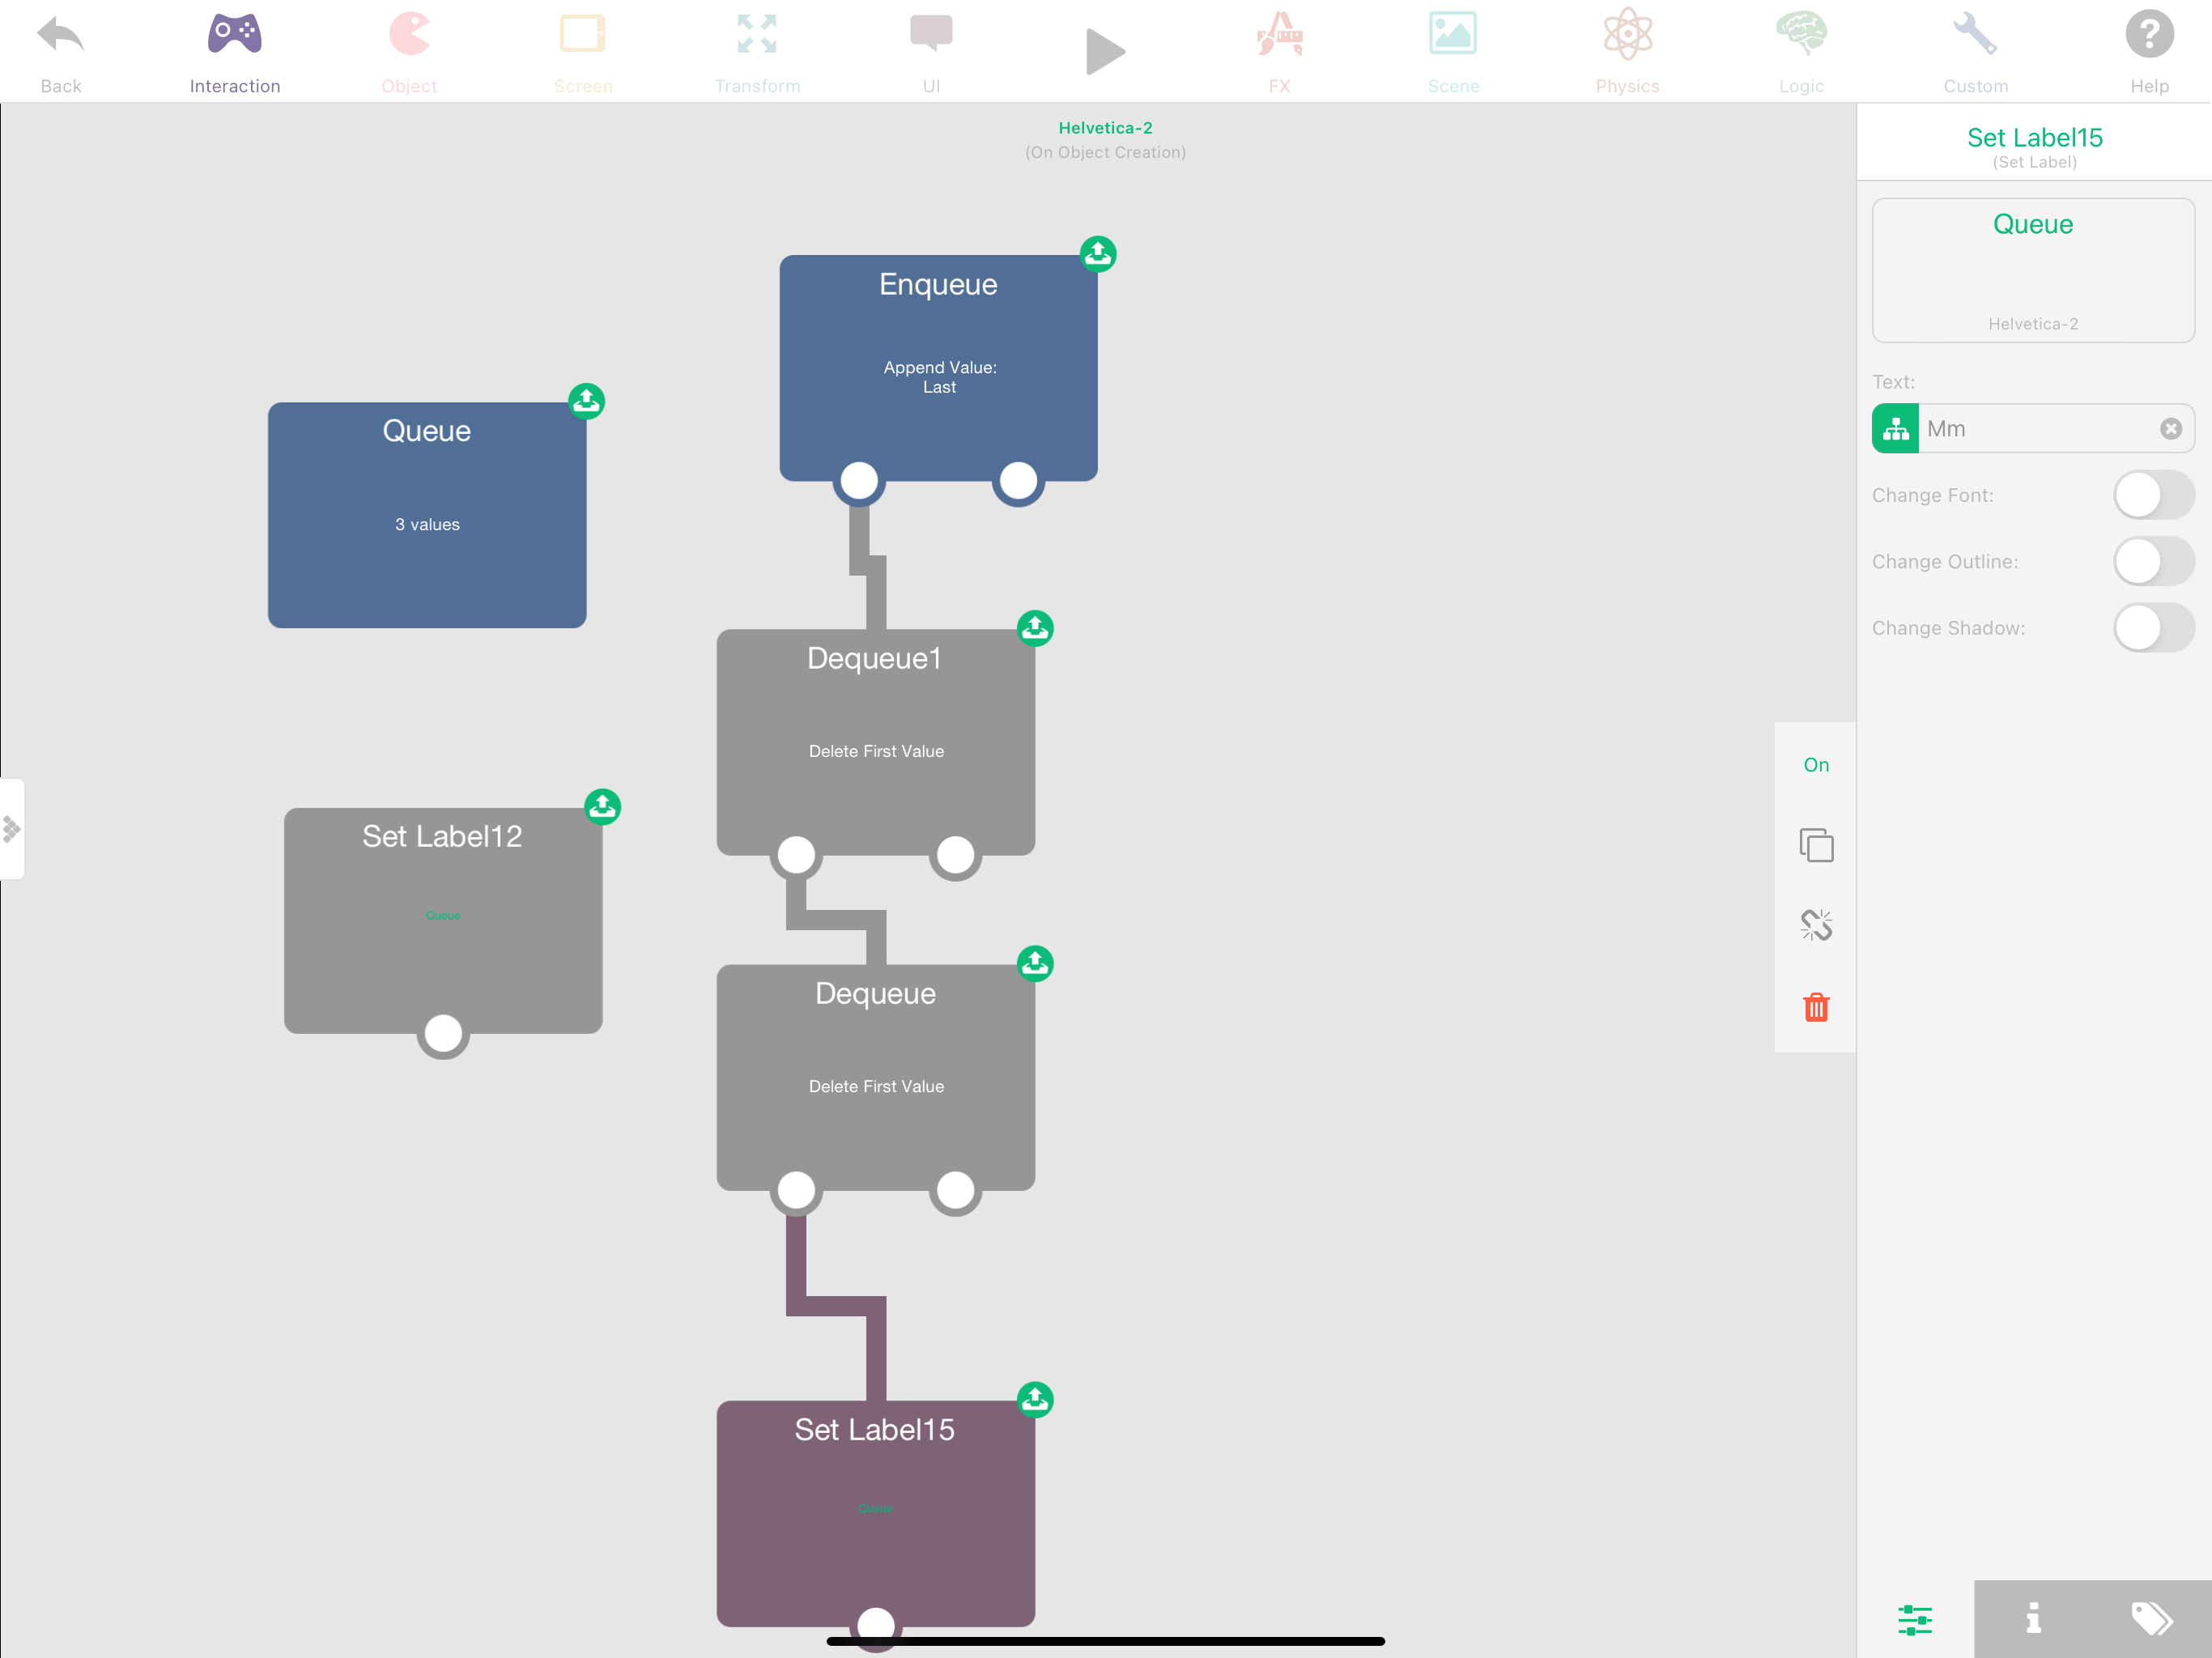2212x1658 pixels.
Task: Click the green hierarchy icon beside Text field
Action: click(1895, 429)
